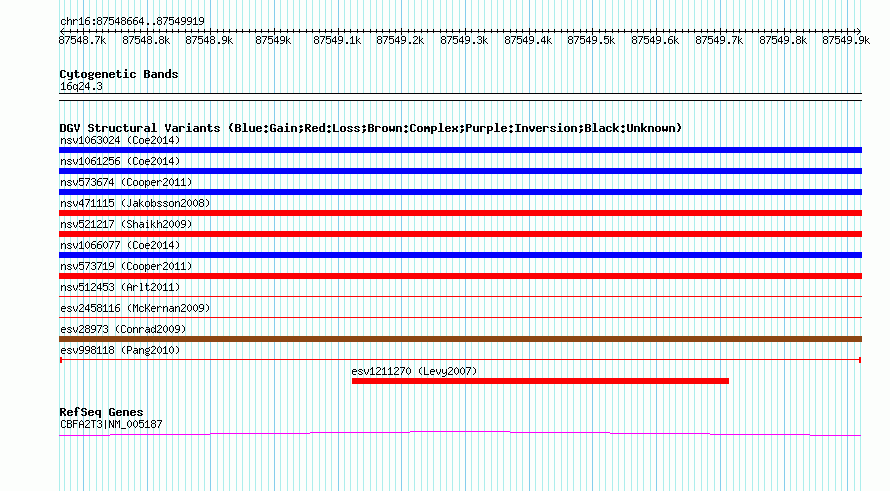Click the 87549.7k ruler tick label
The height and width of the screenshot is (491, 890).
(x=719, y=40)
